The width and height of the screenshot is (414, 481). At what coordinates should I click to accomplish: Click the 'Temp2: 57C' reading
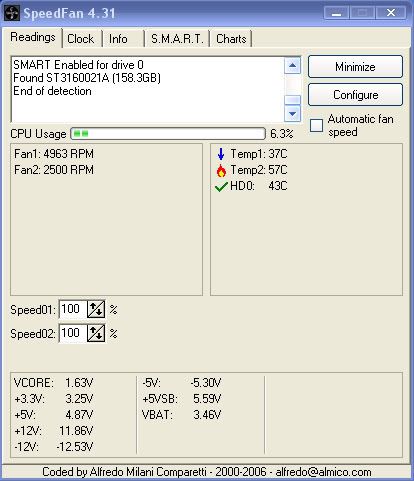[x=259, y=170]
